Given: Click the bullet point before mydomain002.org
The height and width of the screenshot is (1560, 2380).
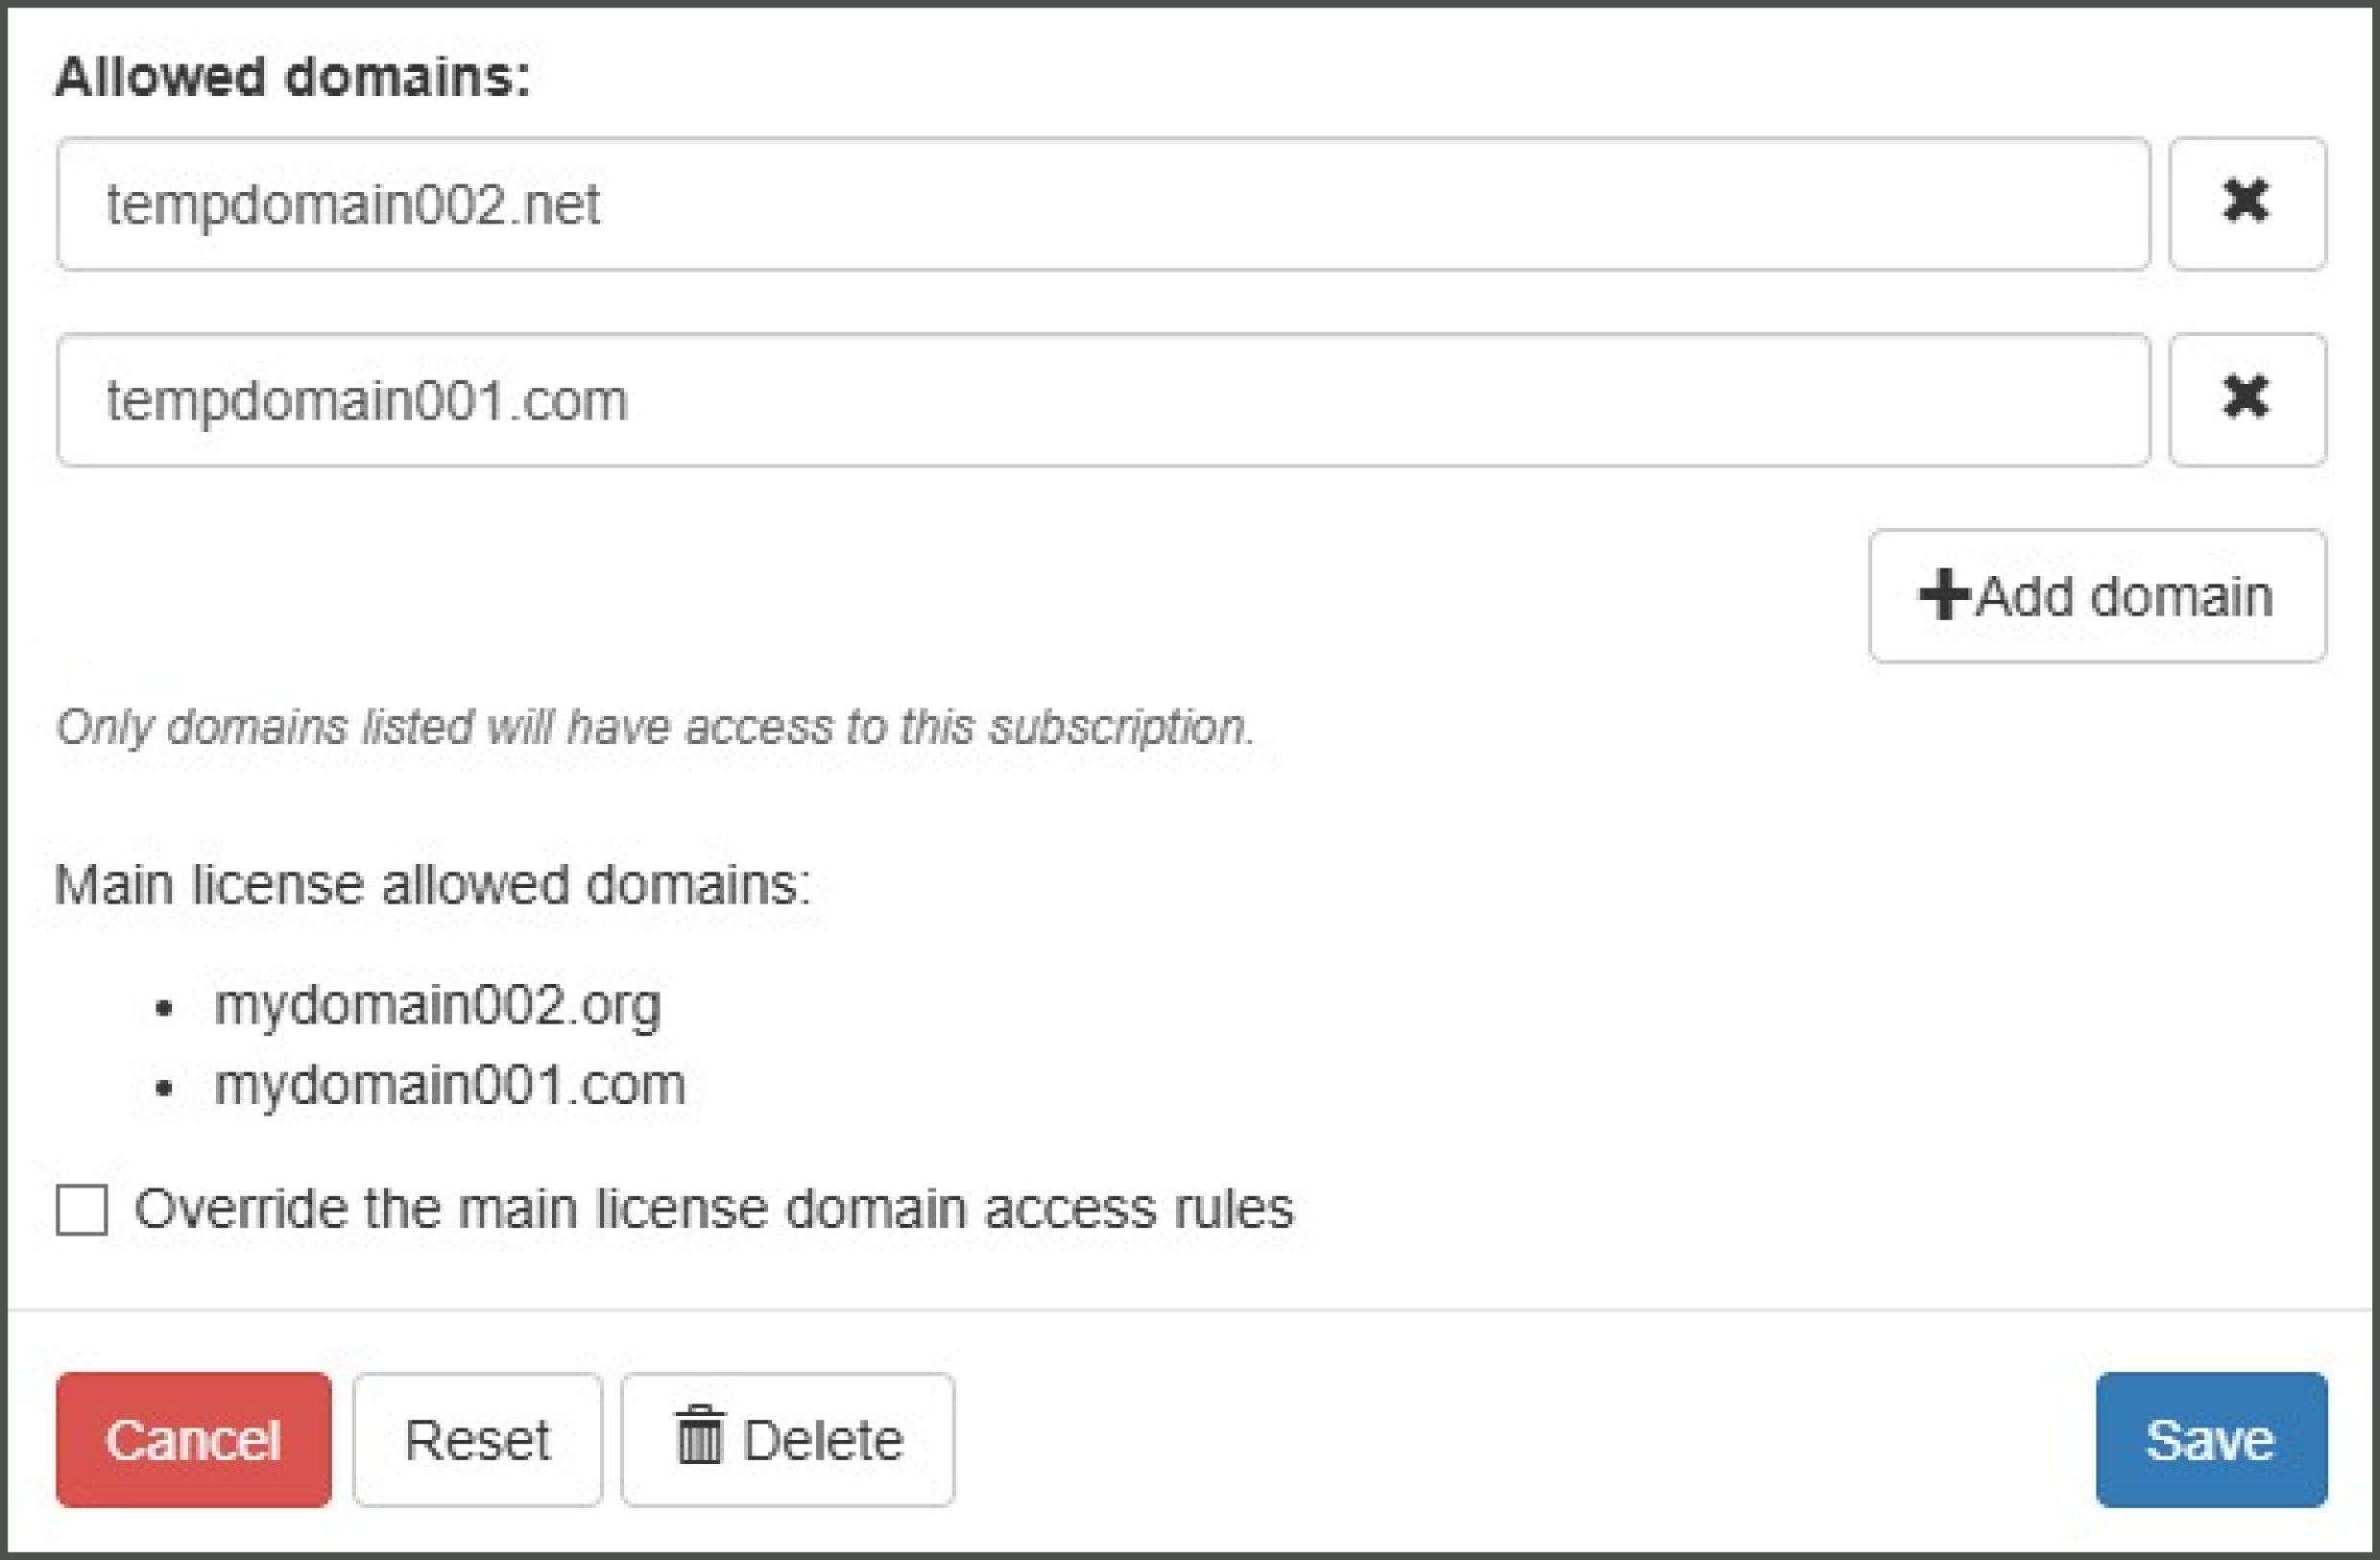Looking at the screenshot, I should 165,1008.
